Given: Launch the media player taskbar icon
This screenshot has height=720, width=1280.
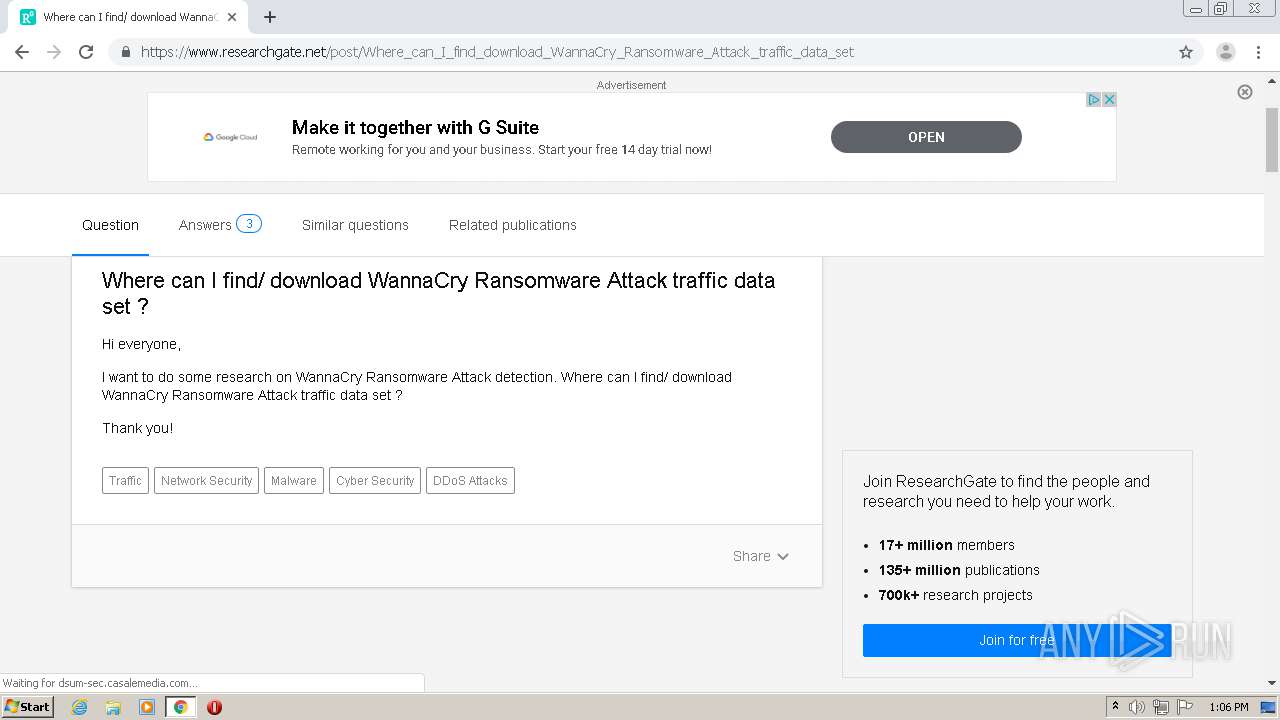Looking at the screenshot, I should [x=147, y=707].
